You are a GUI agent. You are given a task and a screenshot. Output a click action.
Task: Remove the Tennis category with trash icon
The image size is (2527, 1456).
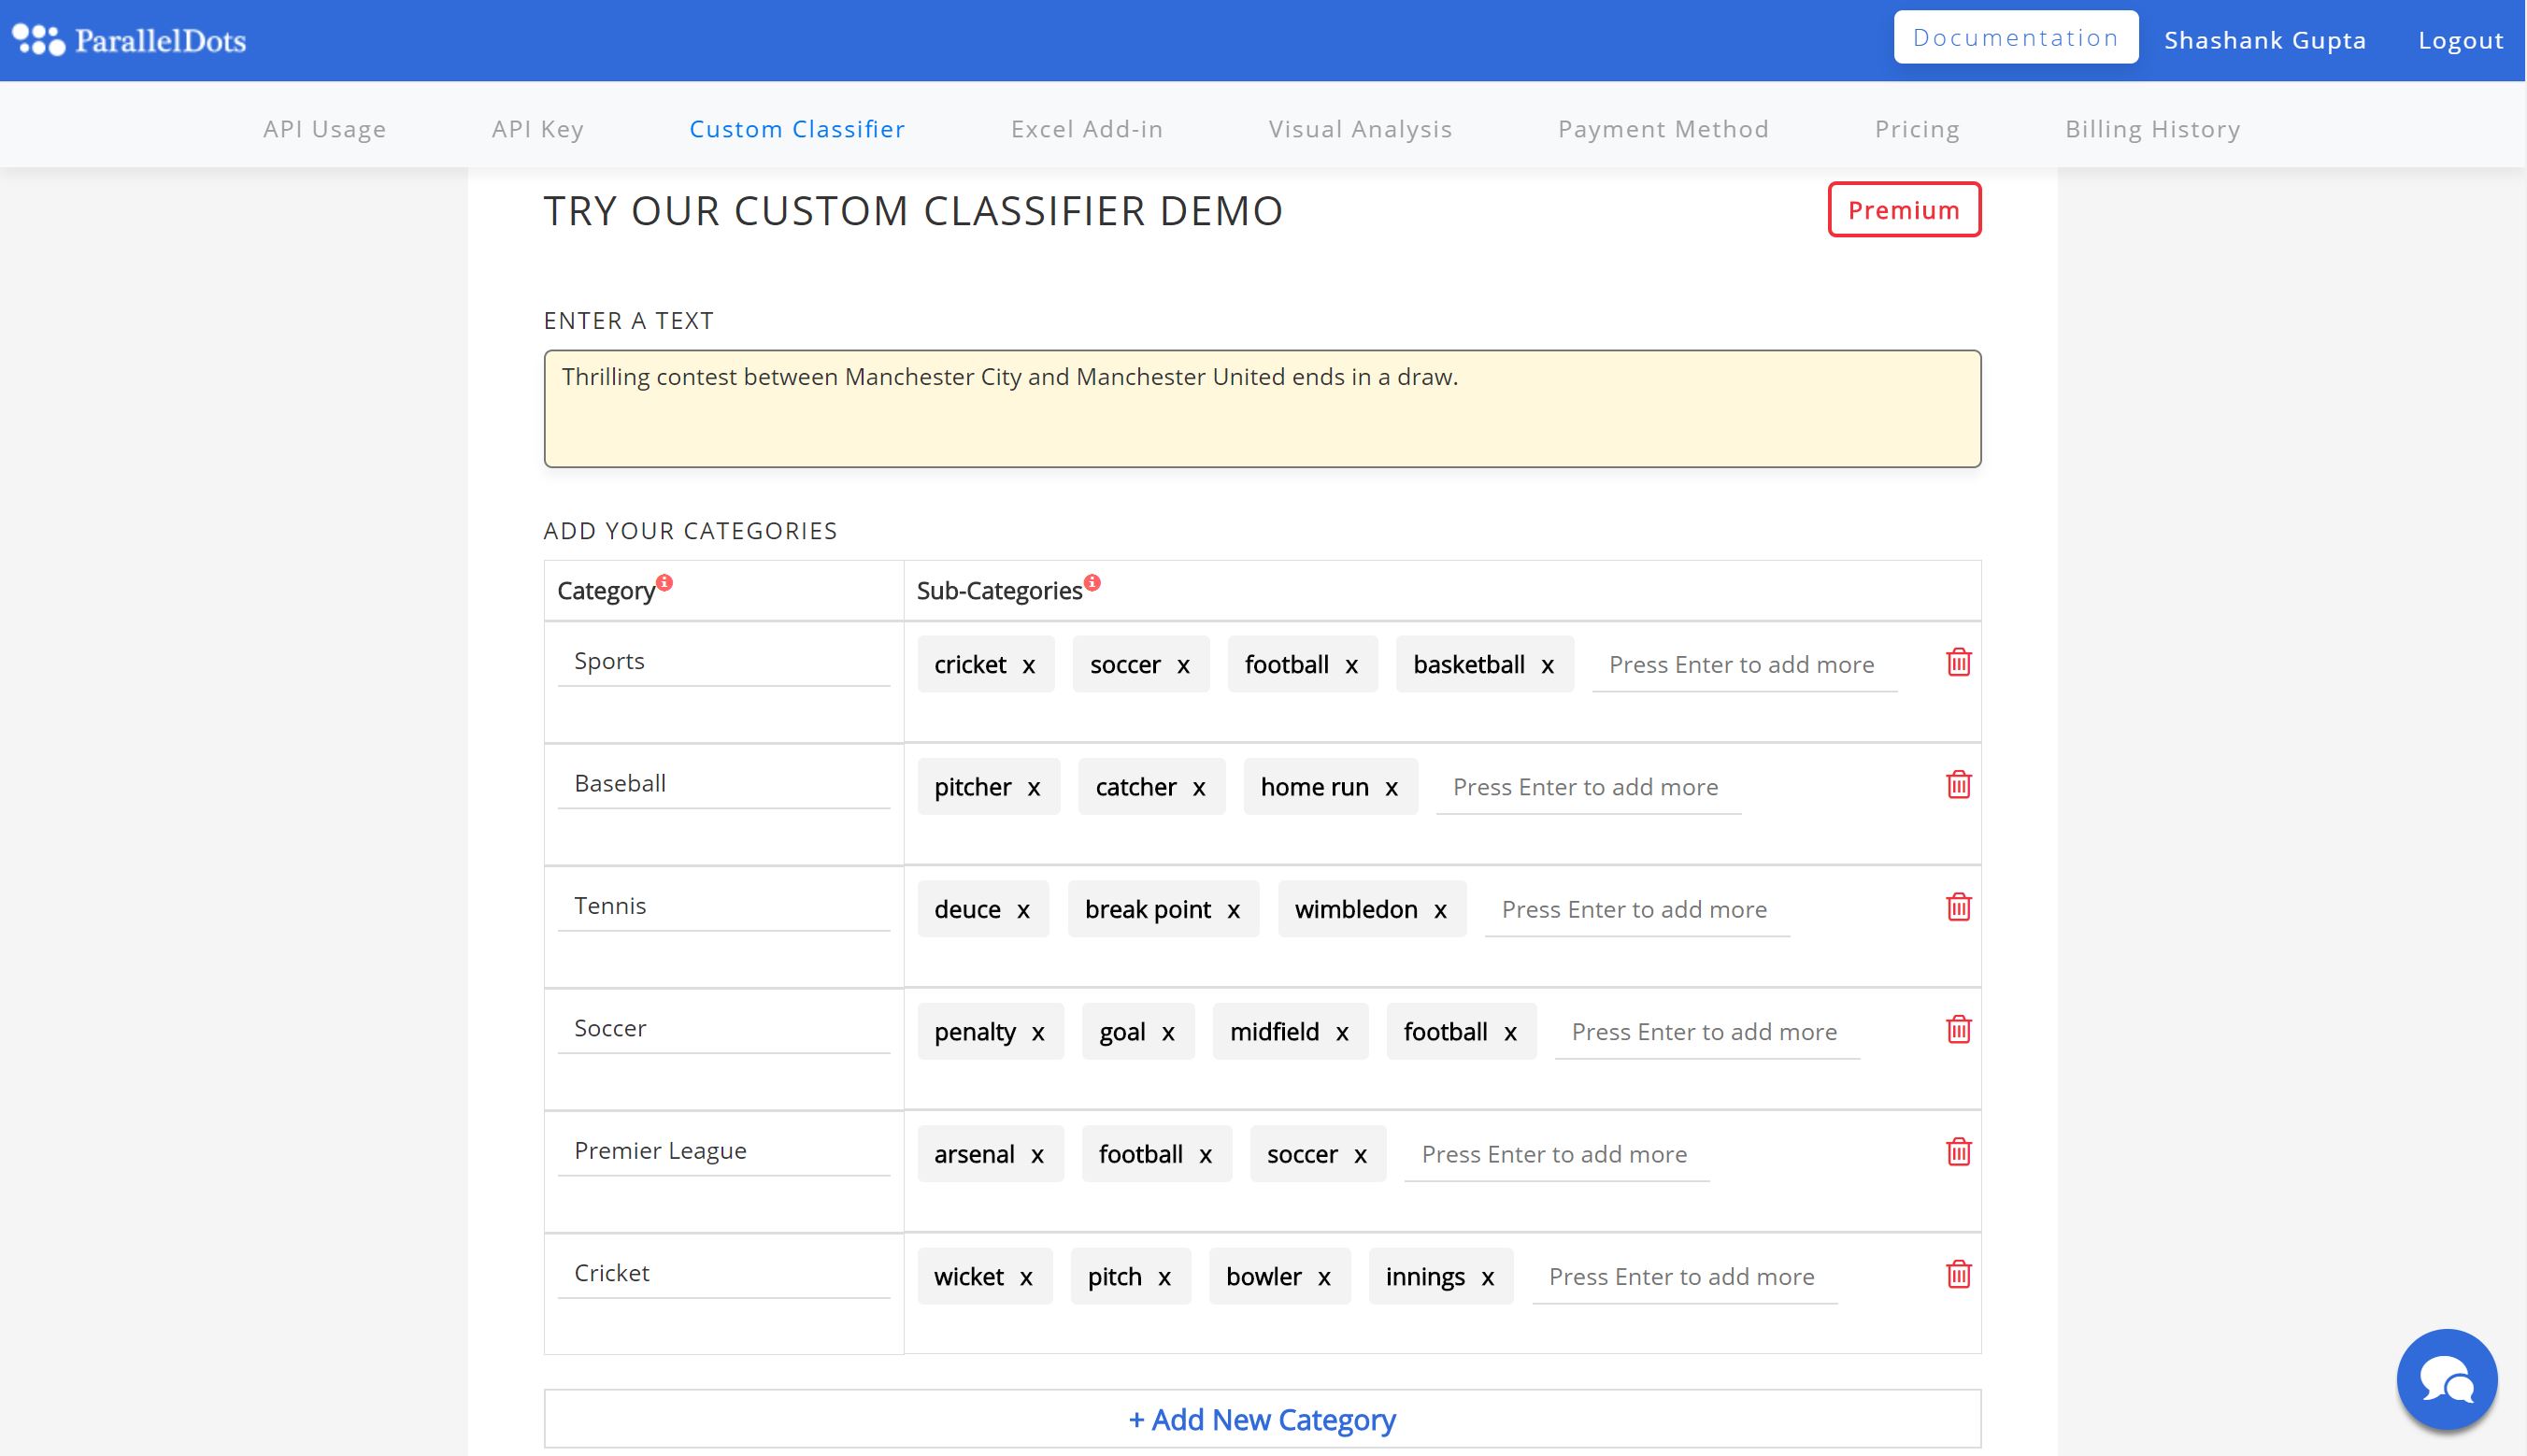pos(1958,907)
